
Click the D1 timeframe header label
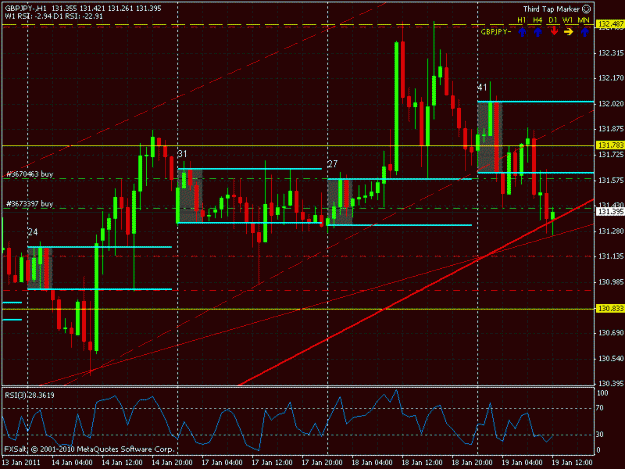point(553,20)
